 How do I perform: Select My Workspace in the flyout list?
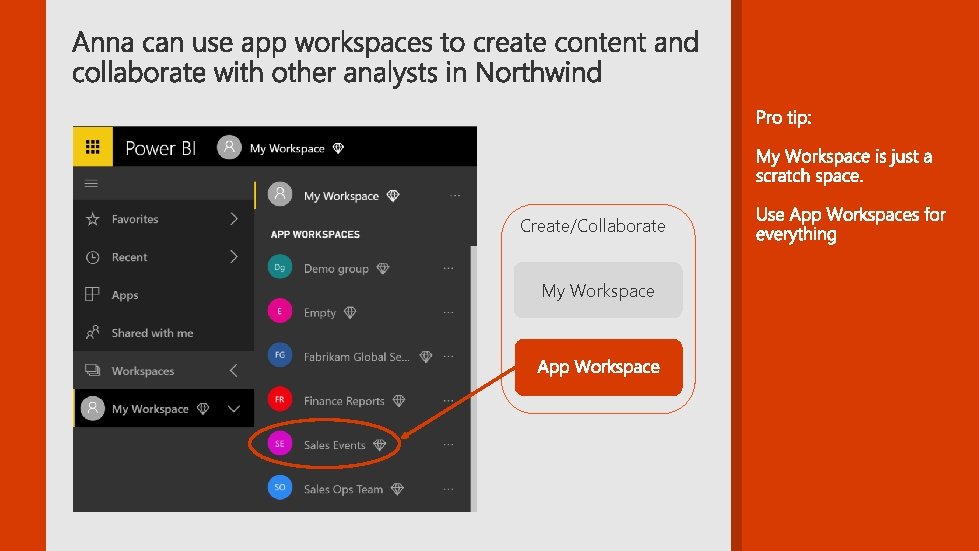pyautogui.click(x=362, y=195)
